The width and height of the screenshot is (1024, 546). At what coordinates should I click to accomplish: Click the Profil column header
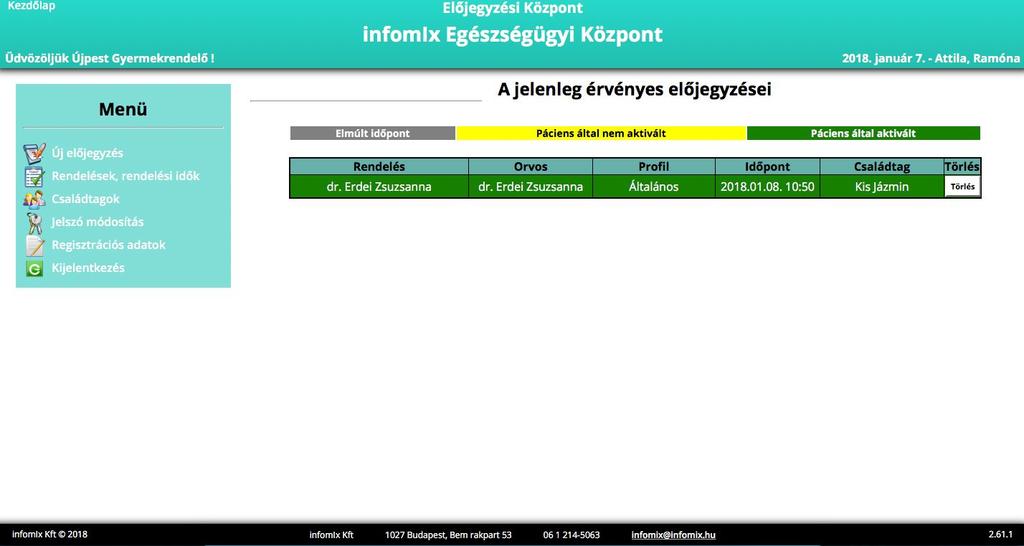(654, 167)
